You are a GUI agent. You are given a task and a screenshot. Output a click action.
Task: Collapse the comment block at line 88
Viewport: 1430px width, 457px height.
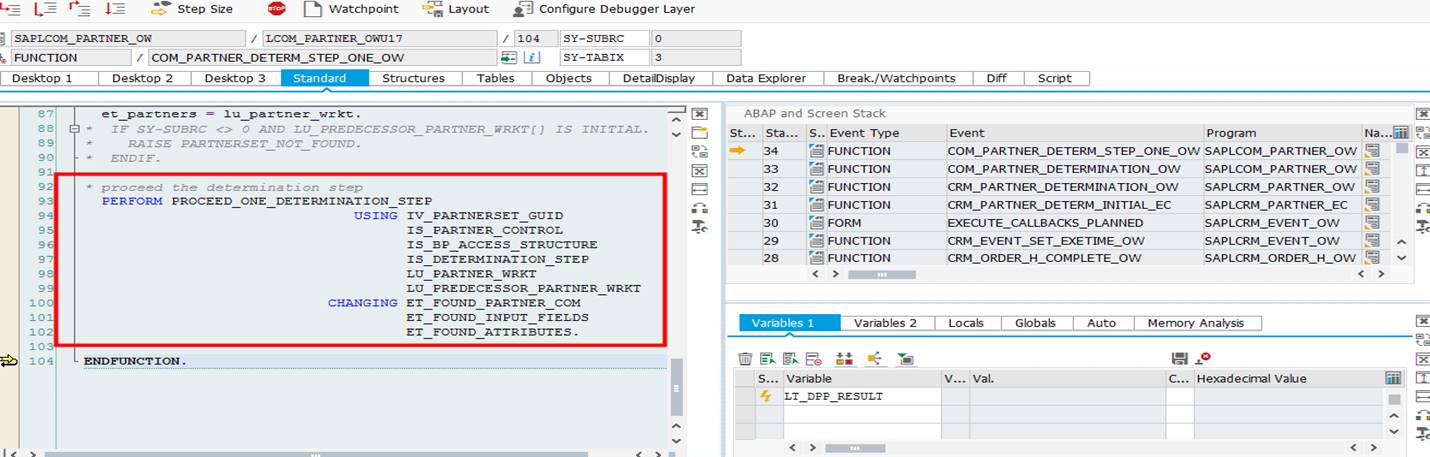(x=74, y=129)
